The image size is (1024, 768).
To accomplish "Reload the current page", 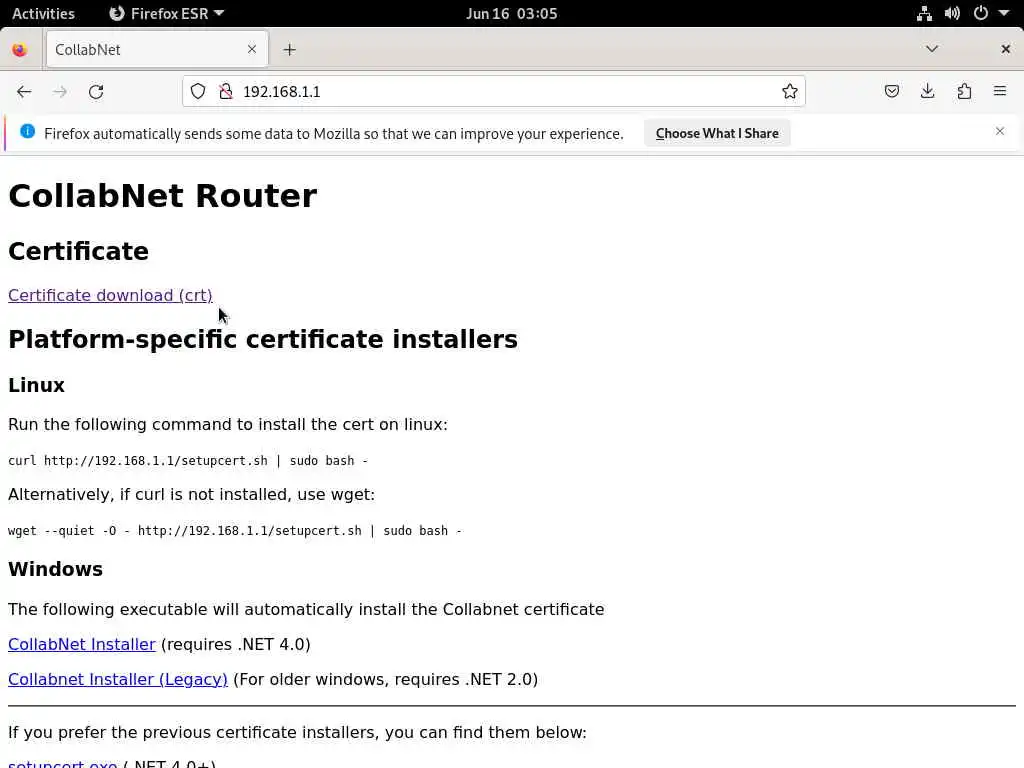I will [x=96, y=91].
